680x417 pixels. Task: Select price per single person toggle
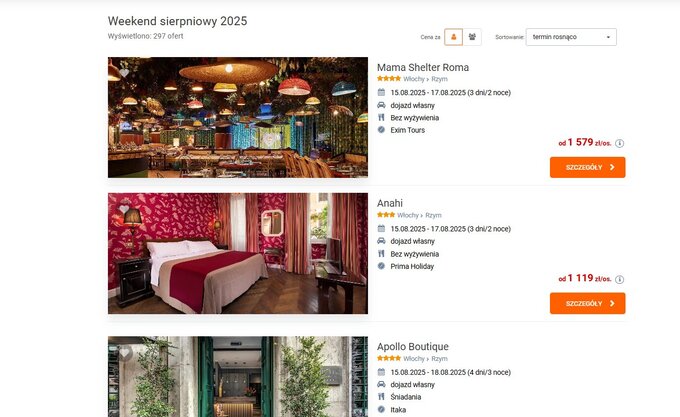[x=453, y=37]
